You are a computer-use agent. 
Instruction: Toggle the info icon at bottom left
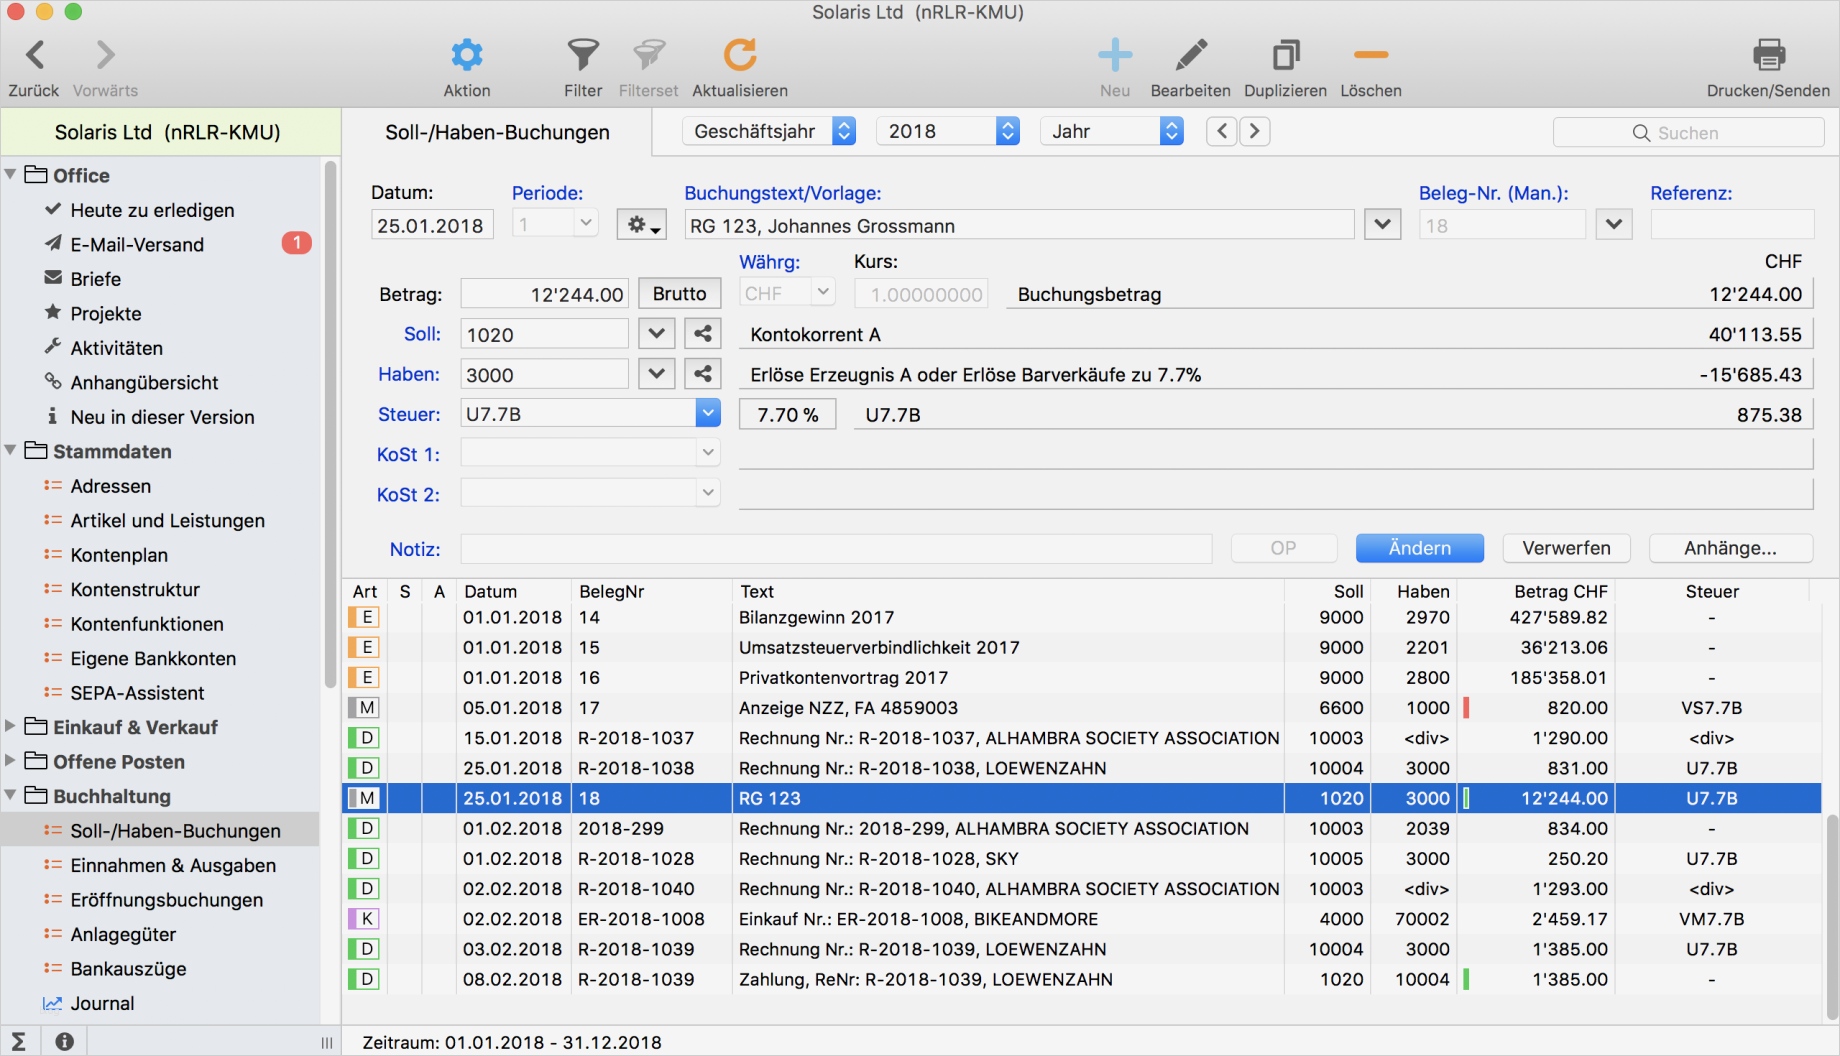pyautogui.click(x=64, y=1041)
